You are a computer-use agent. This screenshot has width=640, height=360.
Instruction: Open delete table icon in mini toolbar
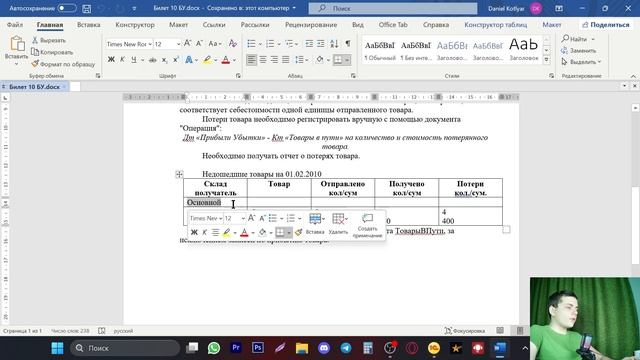[338, 219]
